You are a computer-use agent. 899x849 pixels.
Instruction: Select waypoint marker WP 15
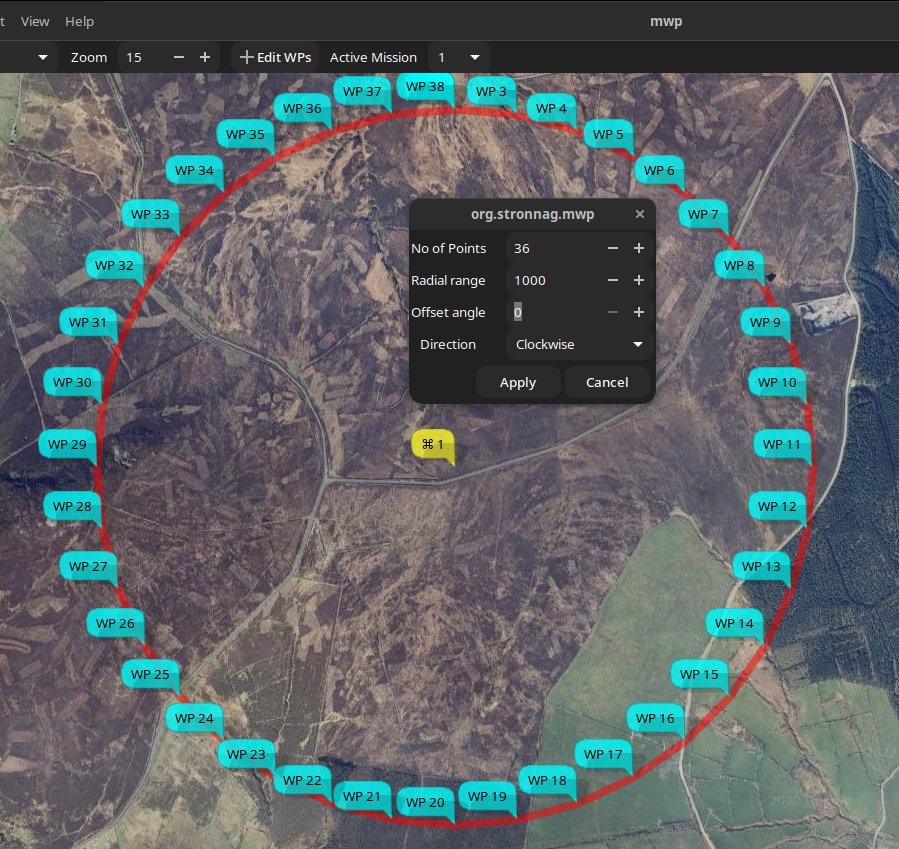point(699,675)
